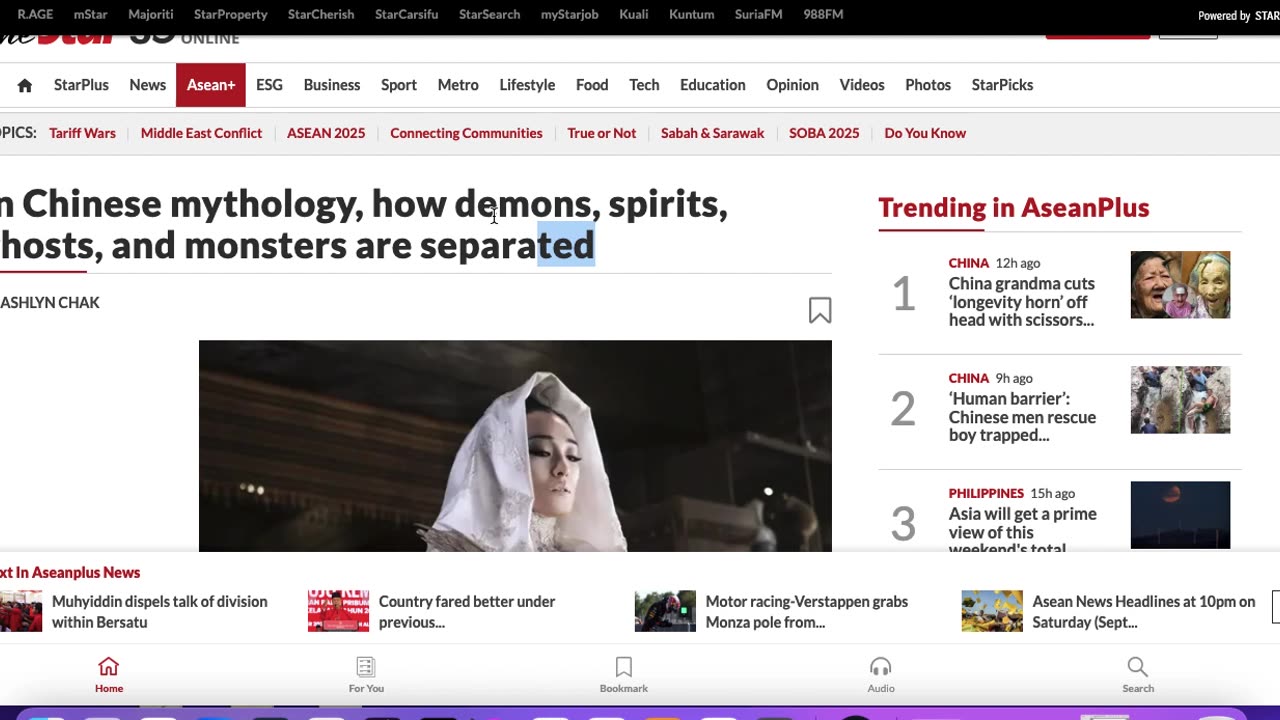Screen dimensions: 1280x720
Task: Open the Connecting Communities topic
Action: point(466,133)
